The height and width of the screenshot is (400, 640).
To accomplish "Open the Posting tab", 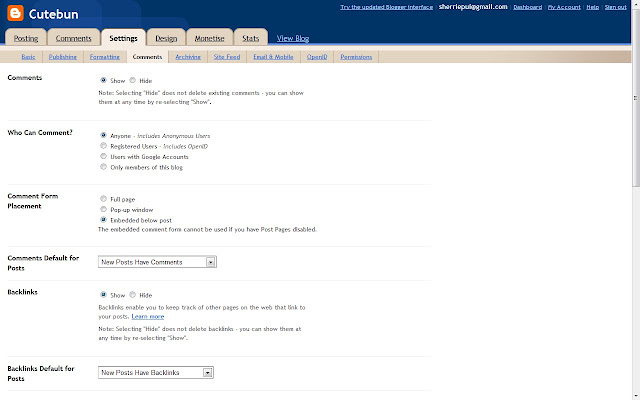I will [x=26, y=37].
